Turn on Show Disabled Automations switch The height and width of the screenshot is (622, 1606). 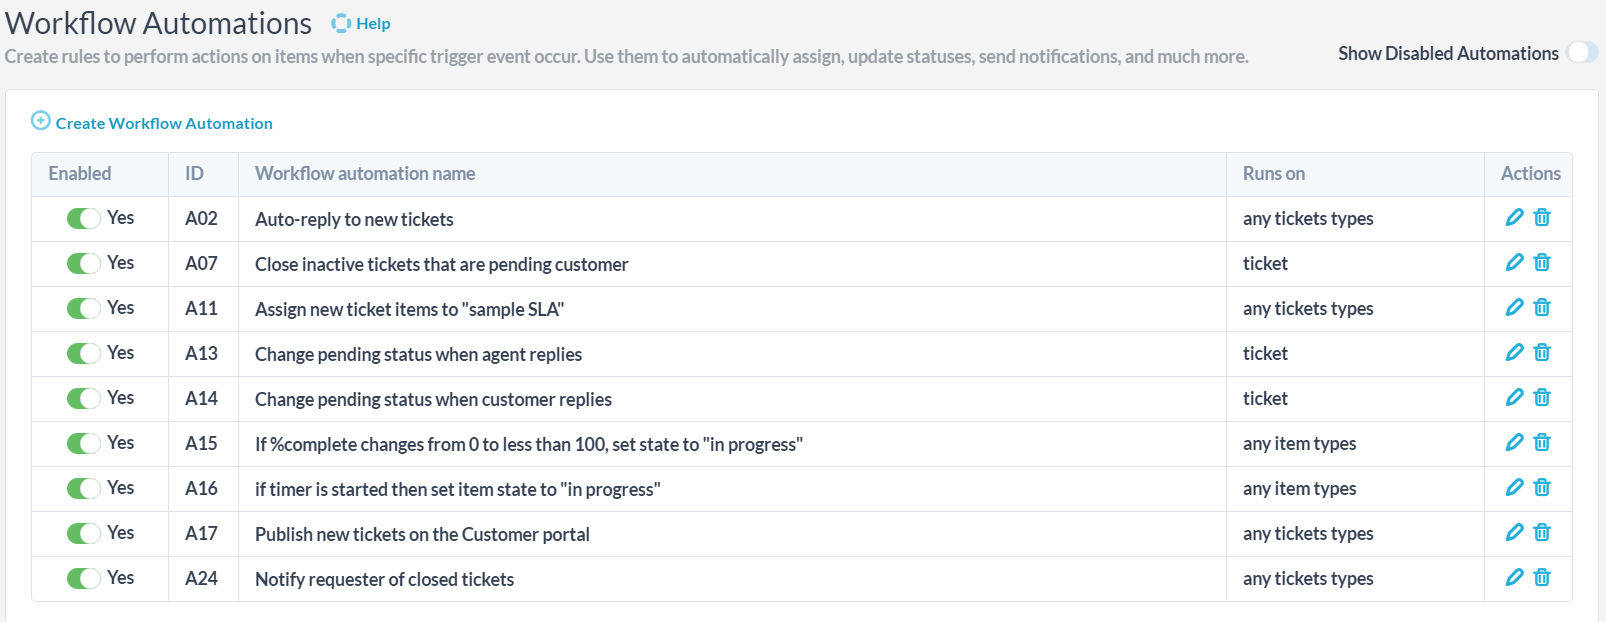pyautogui.click(x=1582, y=53)
